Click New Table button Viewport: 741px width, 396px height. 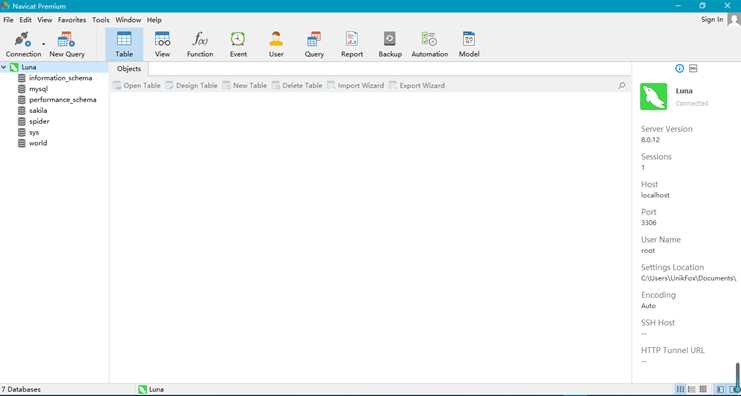[x=244, y=86]
